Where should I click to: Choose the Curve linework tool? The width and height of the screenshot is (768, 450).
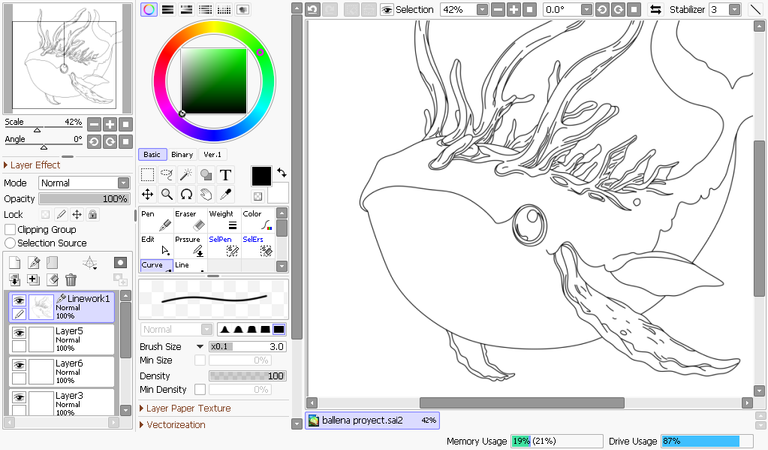[156, 265]
